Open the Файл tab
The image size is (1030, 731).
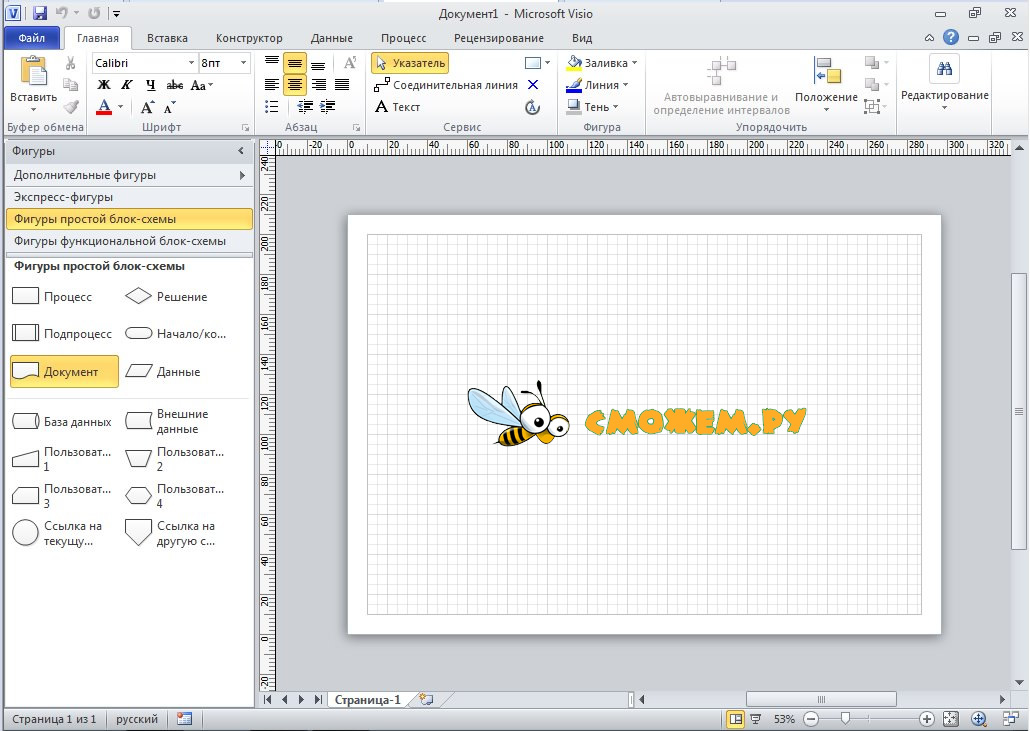pyautogui.click(x=32, y=38)
